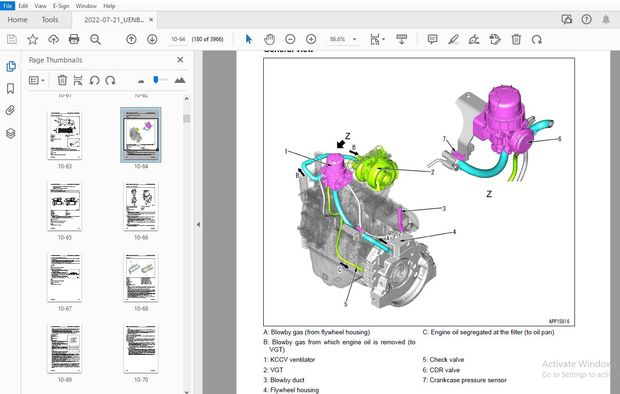Rotate page with main toolbar rotate icon
This screenshot has height=394, width=620.
click(537, 39)
